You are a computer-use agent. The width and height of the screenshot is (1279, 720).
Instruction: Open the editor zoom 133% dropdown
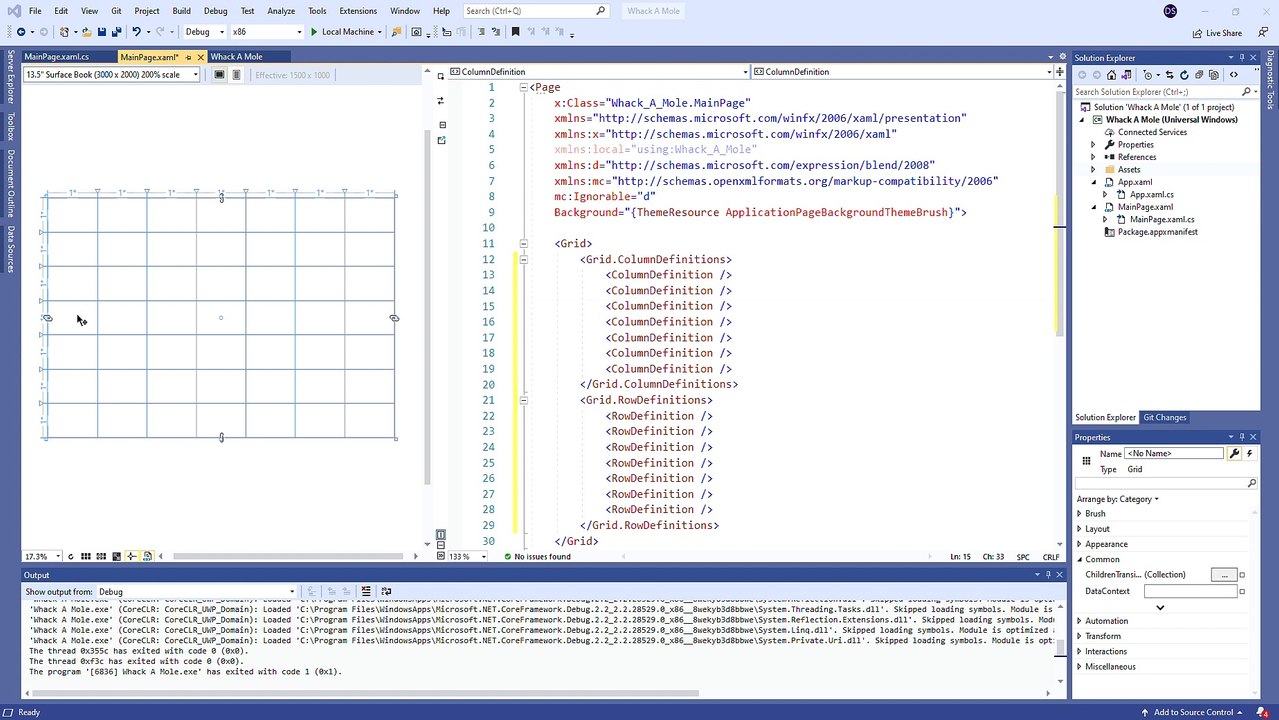tap(465, 556)
